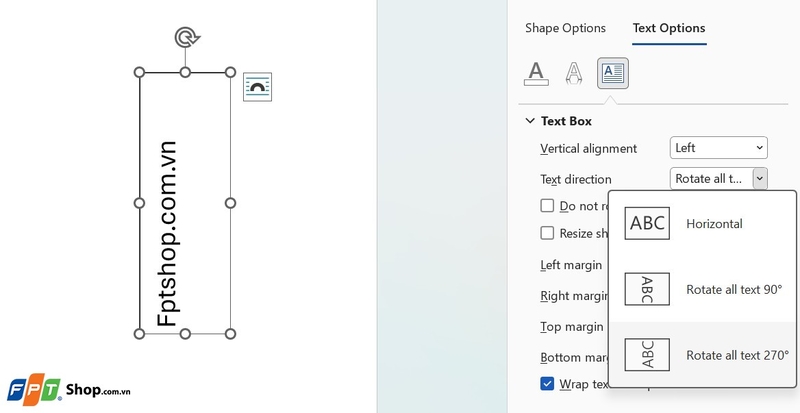
Task: Click the Text direction dropdown arrow
Action: pos(760,178)
